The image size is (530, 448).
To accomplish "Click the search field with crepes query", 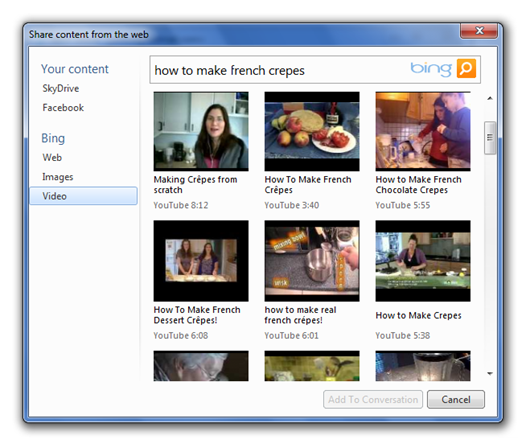I will pos(315,70).
